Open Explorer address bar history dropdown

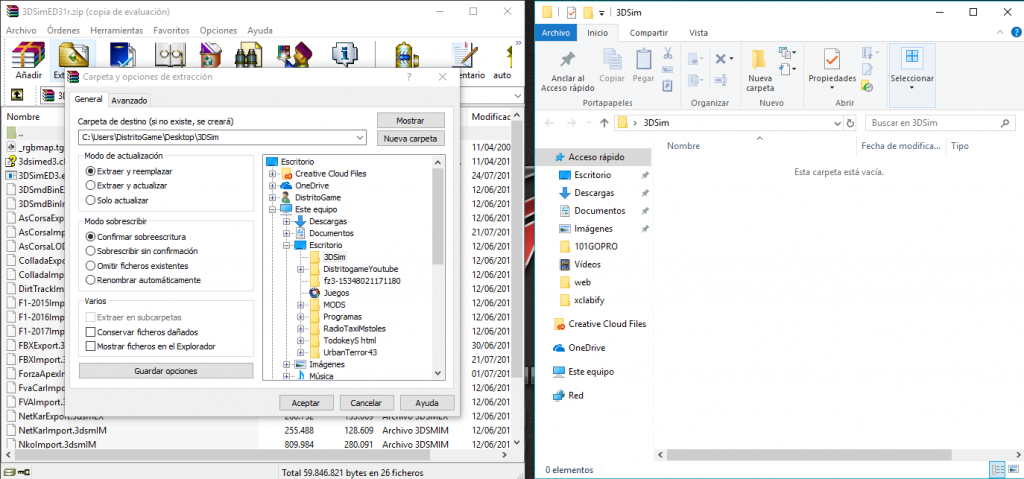pos(838,123)
